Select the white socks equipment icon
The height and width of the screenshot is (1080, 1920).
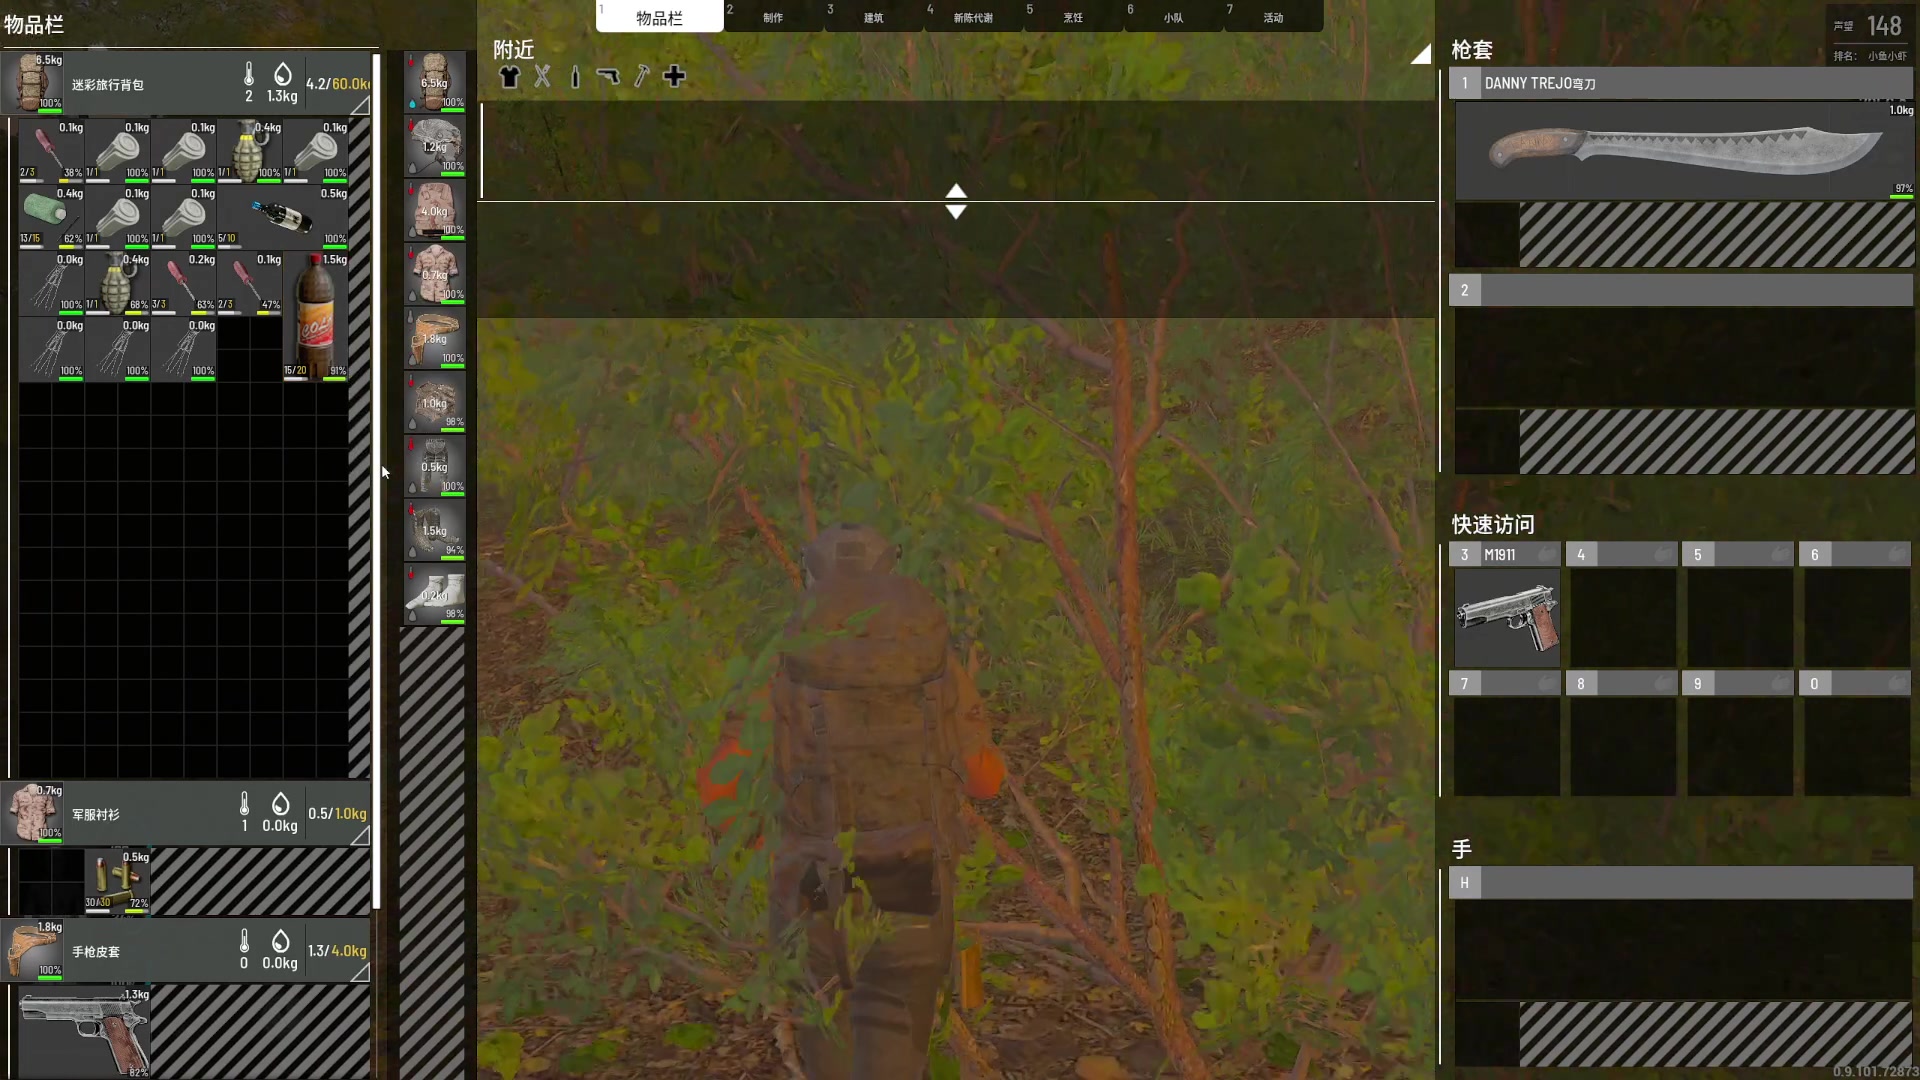435,595
